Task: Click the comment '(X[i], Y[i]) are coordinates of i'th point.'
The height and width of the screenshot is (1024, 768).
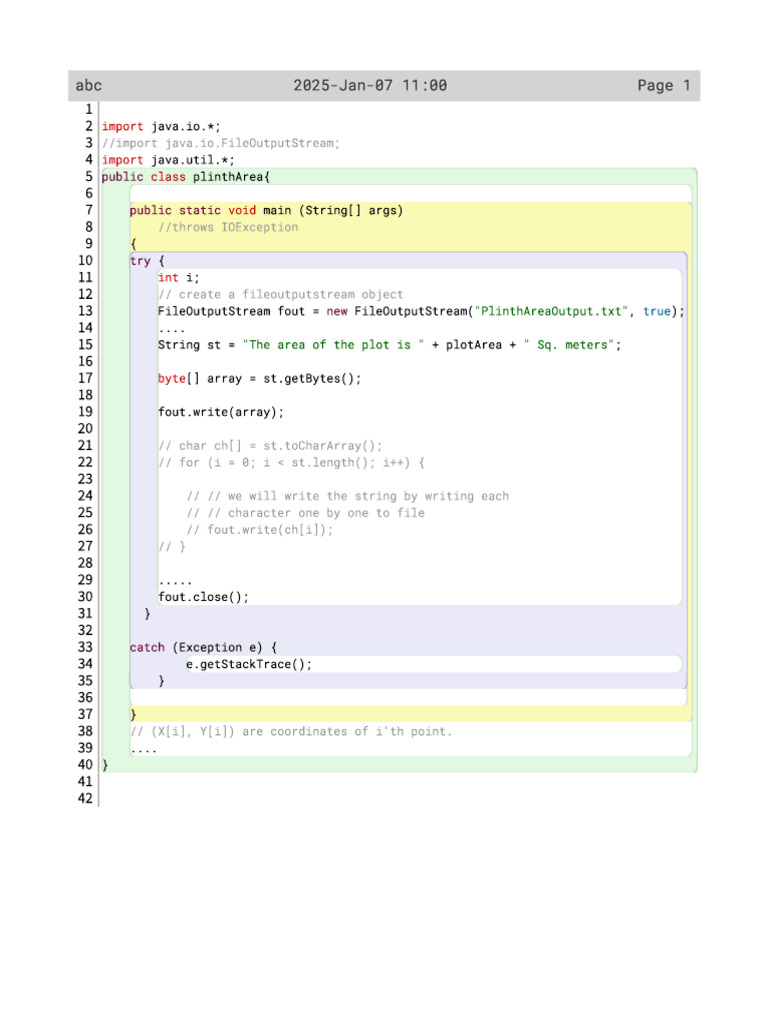Action: pyautogui.click(x=291, y=731)
